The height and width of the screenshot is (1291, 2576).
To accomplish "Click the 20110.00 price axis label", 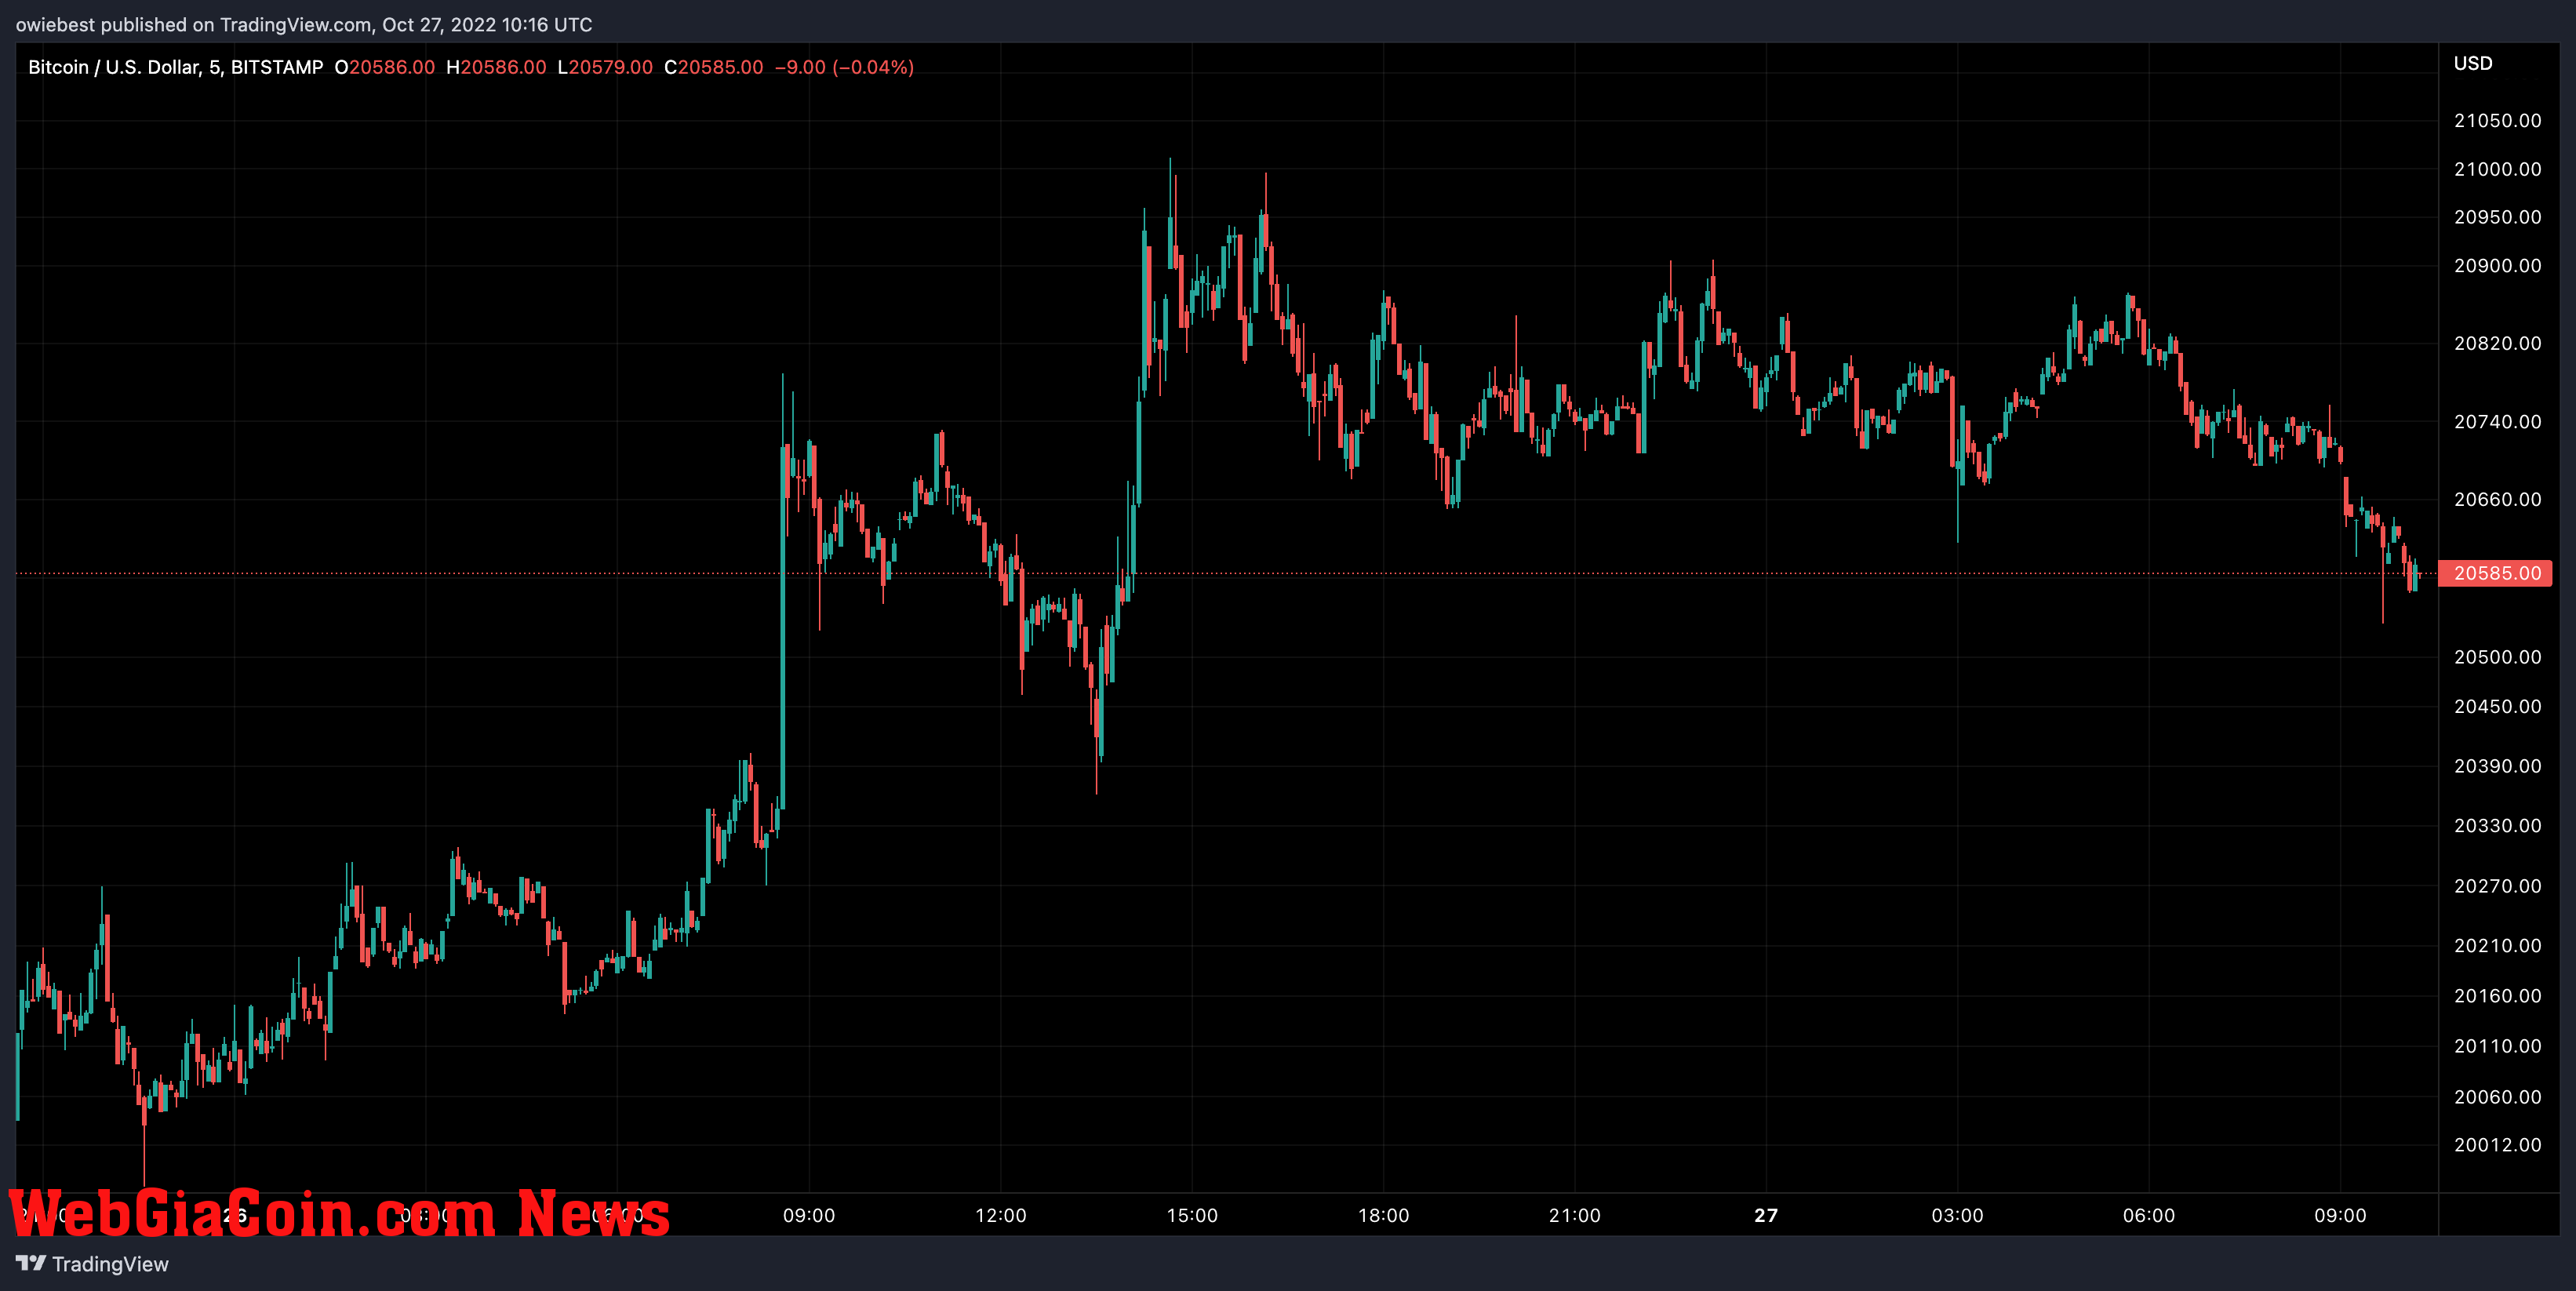I will click(2497, 1046).
